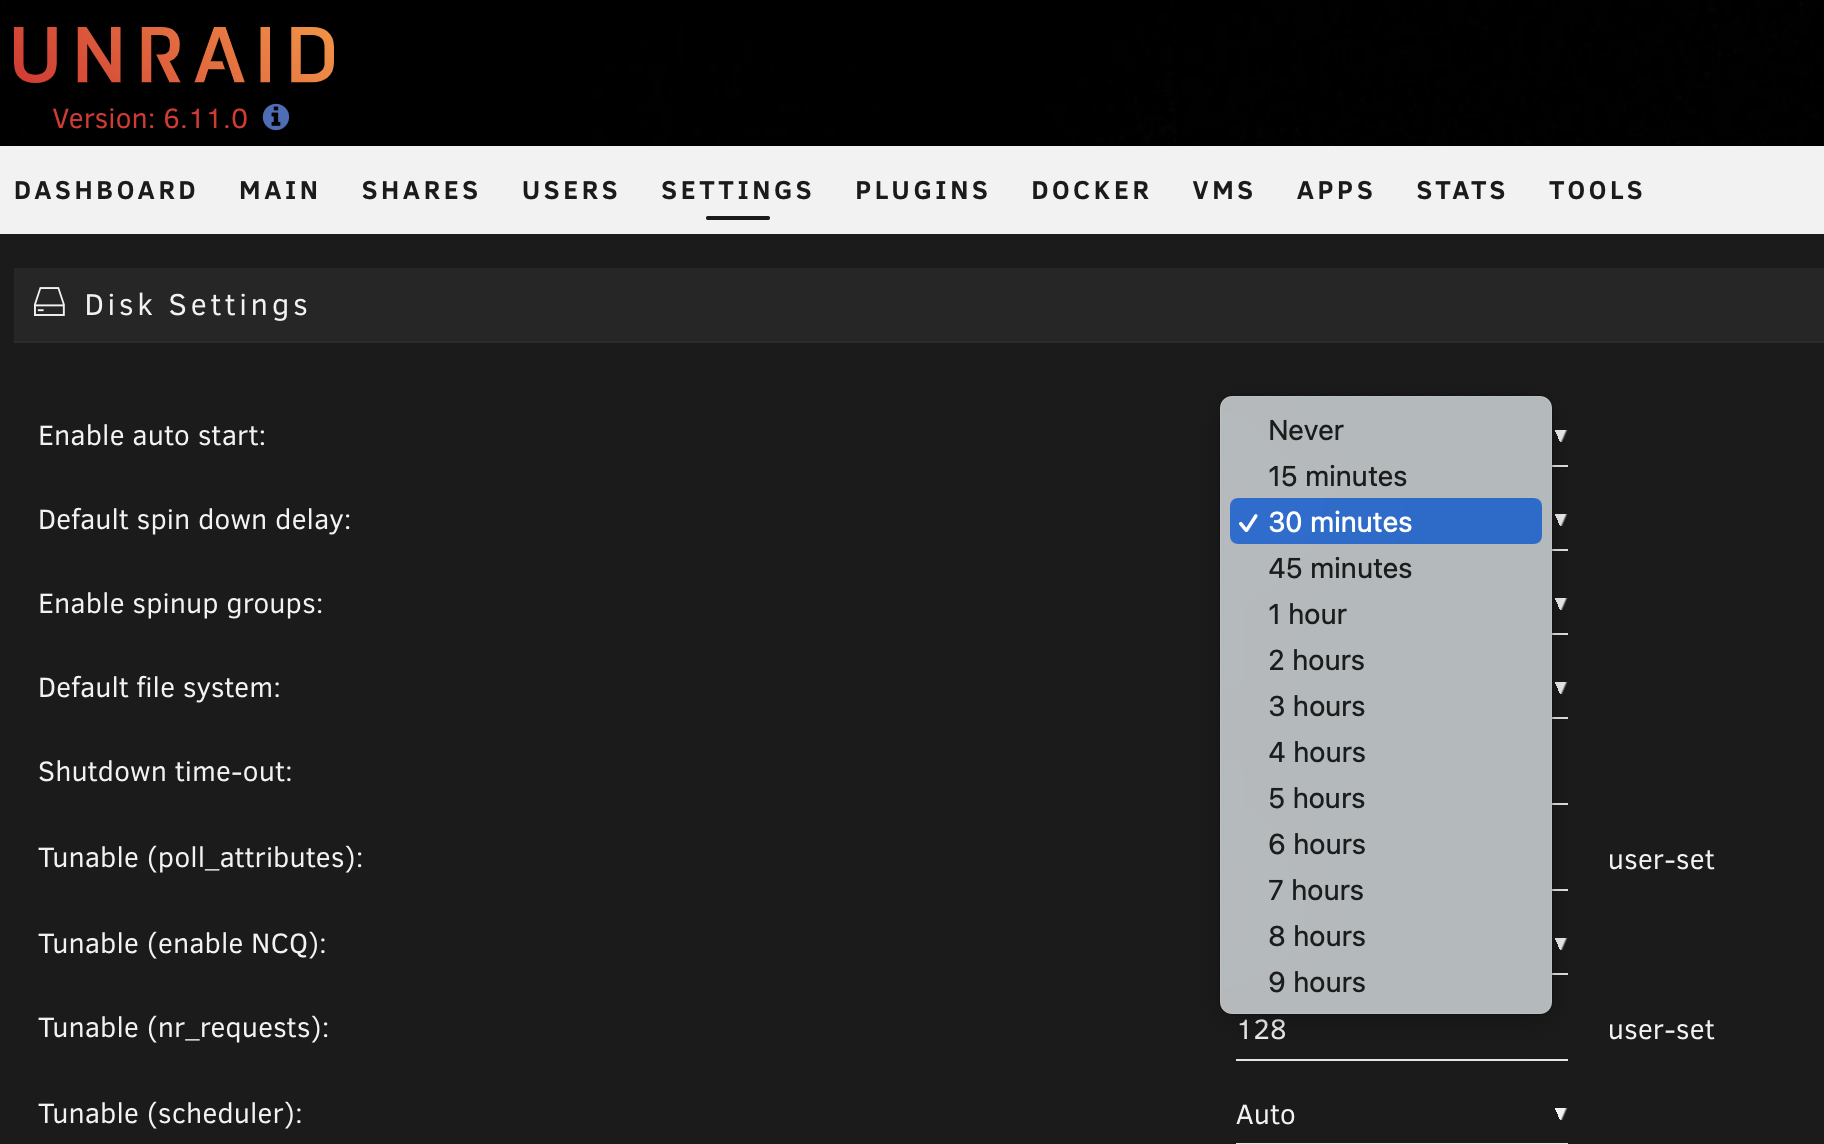1824x1144 pixels.
Task: Choose 15 minutes spin down delay
Action: pyautogui.click(x=1337, y=476)
